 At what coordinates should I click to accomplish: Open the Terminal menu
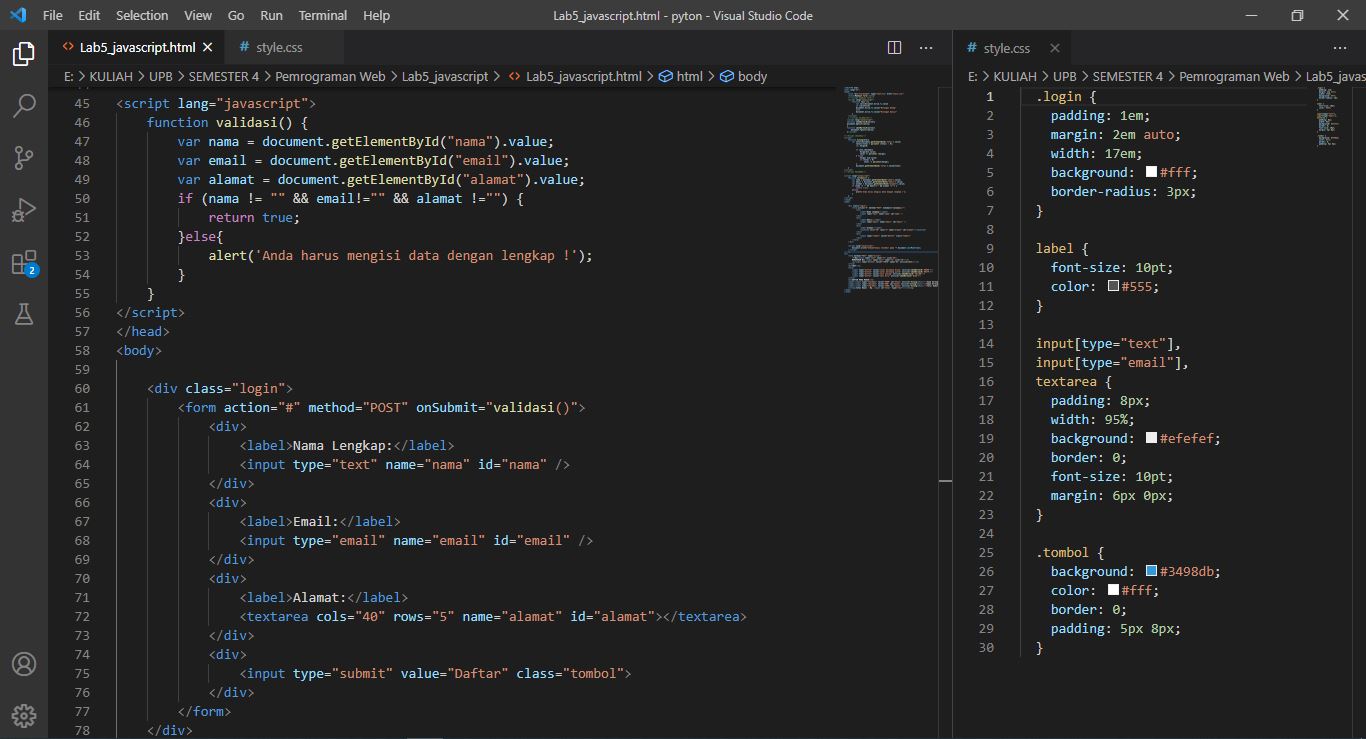[x=322, y=15]
